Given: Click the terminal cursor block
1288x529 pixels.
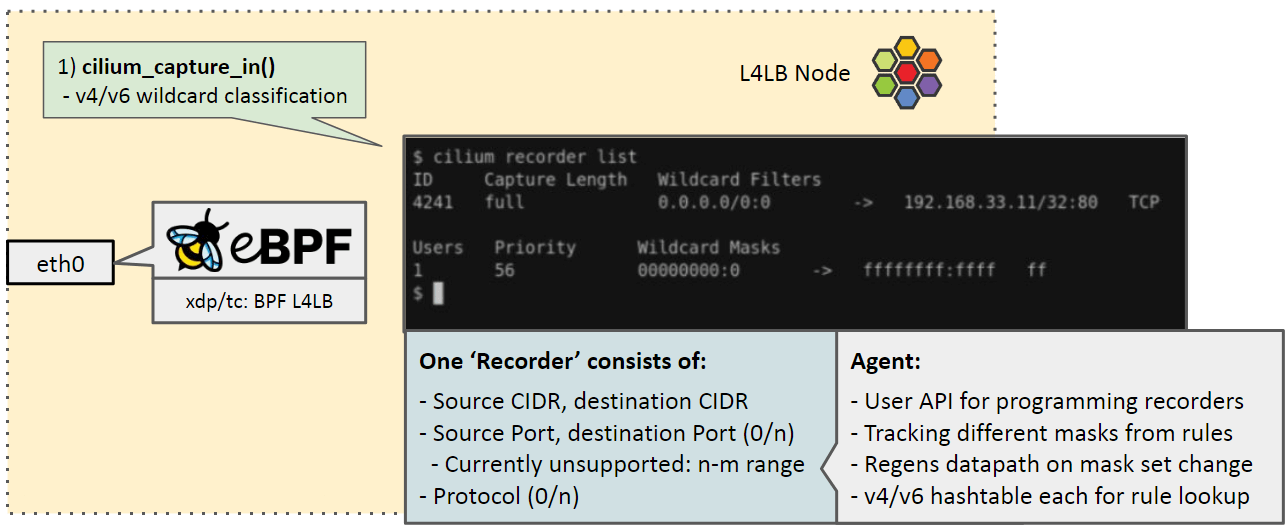Looking at the screenshot, I should coord(437,293).
